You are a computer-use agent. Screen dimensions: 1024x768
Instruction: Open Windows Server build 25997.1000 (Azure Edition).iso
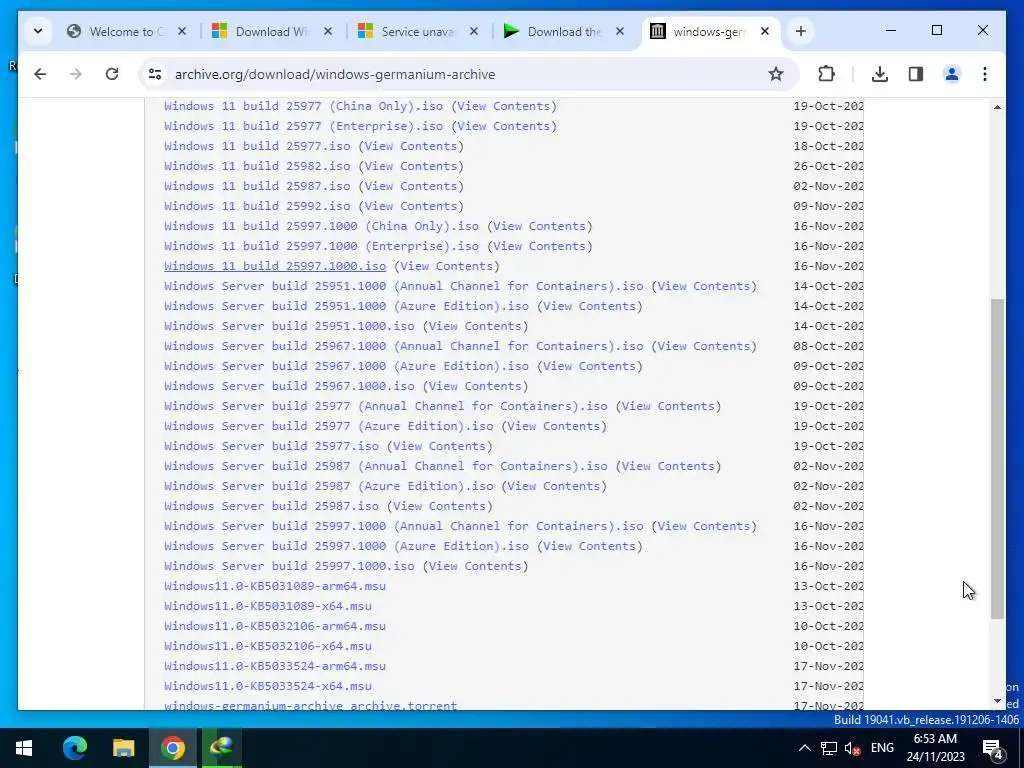346,546
